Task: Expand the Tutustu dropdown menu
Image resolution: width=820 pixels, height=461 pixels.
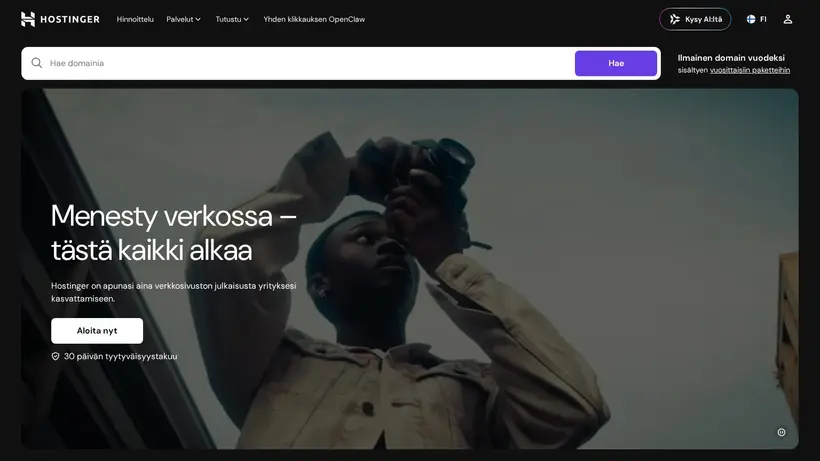Action: [x=232, y=19]
